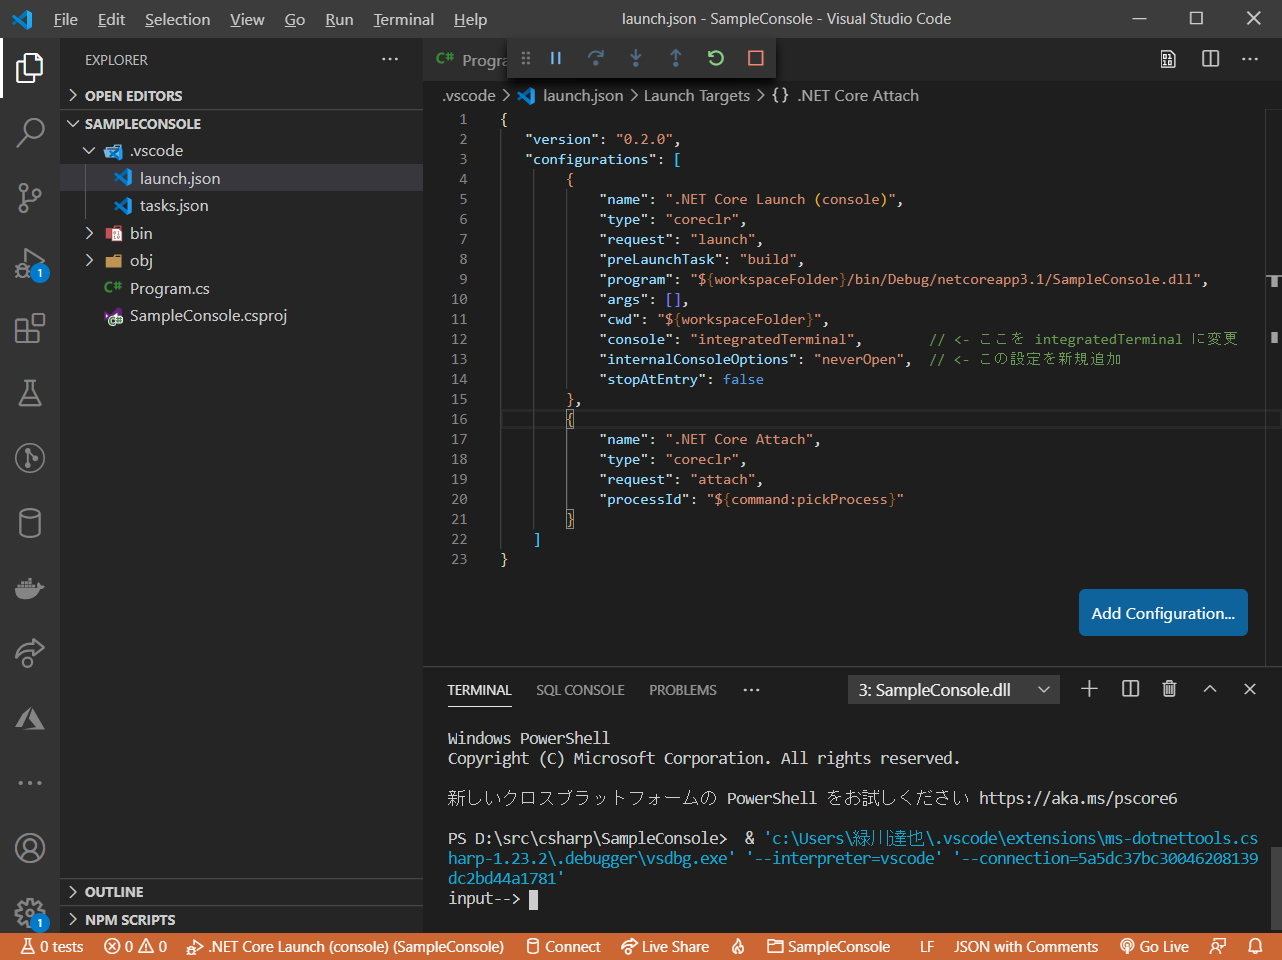Step into in debug toolbar

tap(636, 59)
